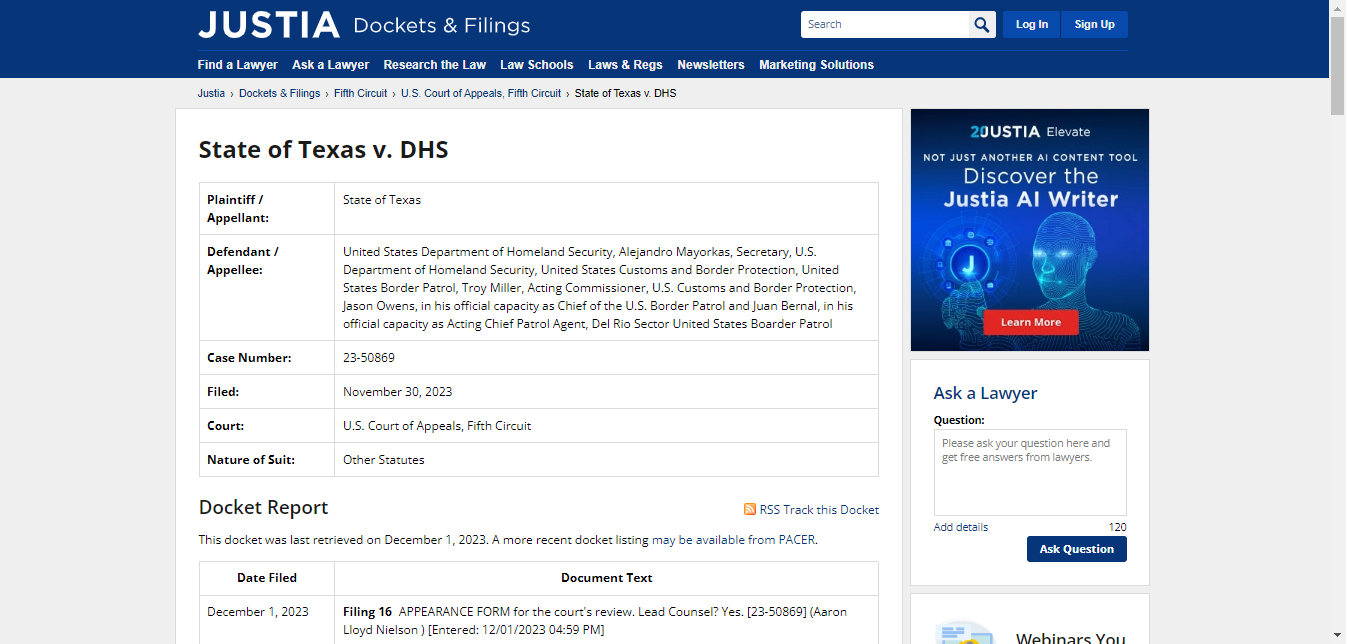
Task: Open Dockets & Filings breadcrumb link
Action: (x=280, y=93)
